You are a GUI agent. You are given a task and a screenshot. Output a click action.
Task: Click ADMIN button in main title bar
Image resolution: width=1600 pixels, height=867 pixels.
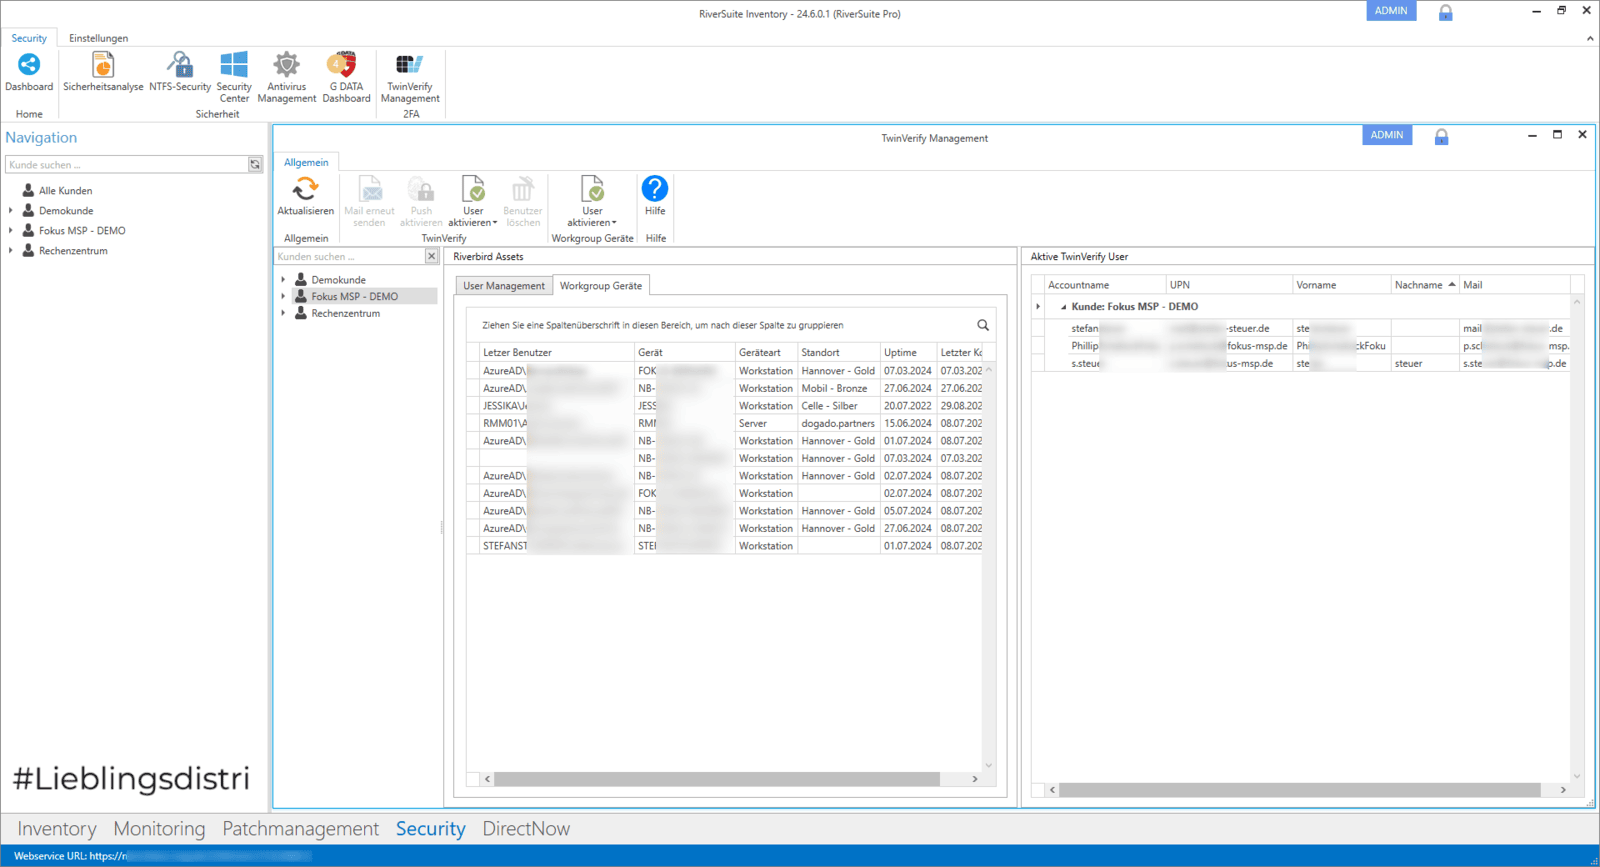pos(1391,11)
